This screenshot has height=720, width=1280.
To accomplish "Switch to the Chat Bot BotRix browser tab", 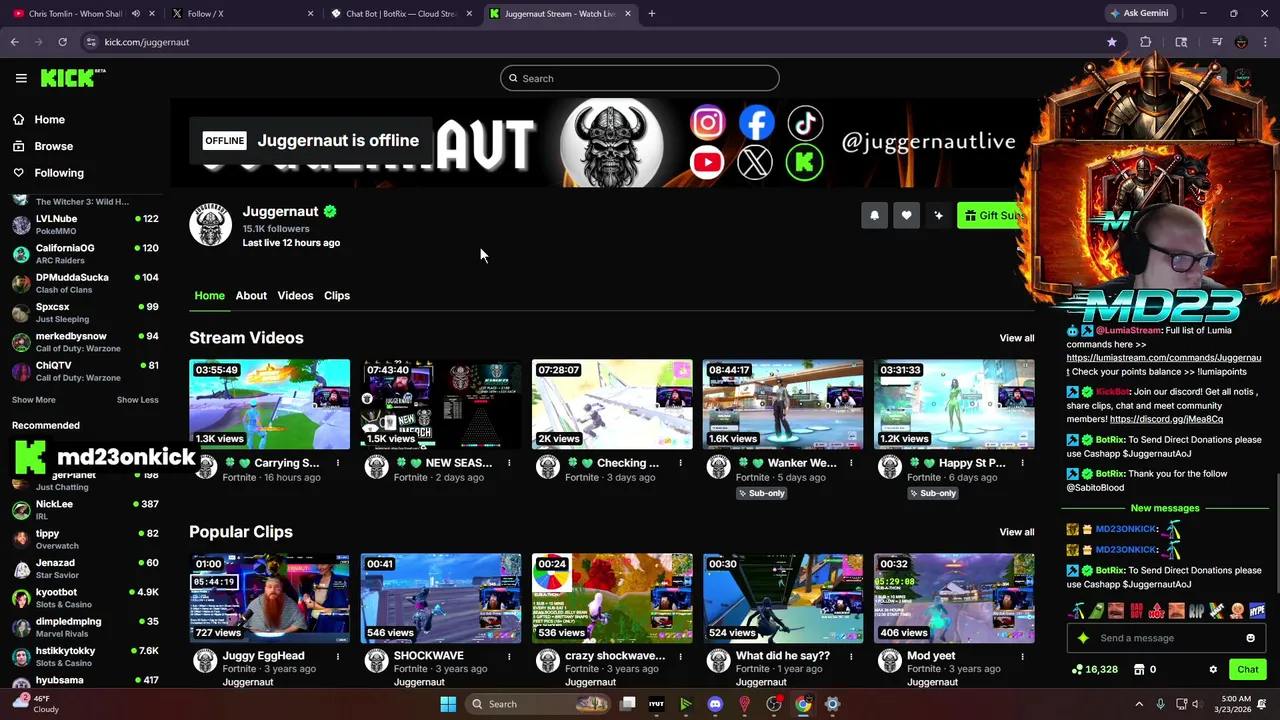I will coord(402,14).
